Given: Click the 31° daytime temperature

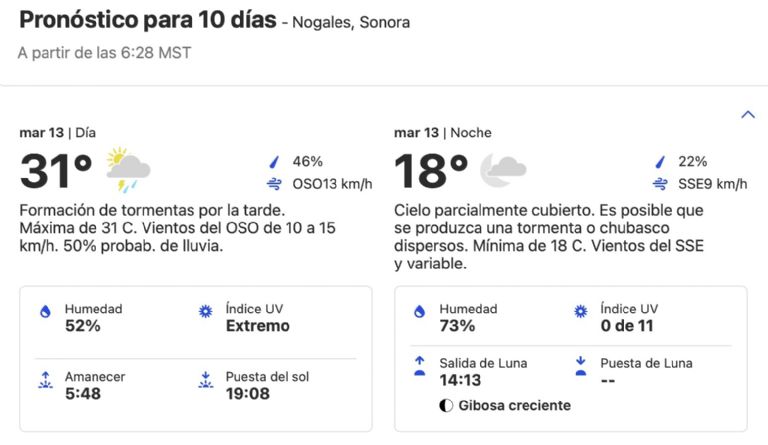Looking at the screenshot, I should click(x=56, y=172).
